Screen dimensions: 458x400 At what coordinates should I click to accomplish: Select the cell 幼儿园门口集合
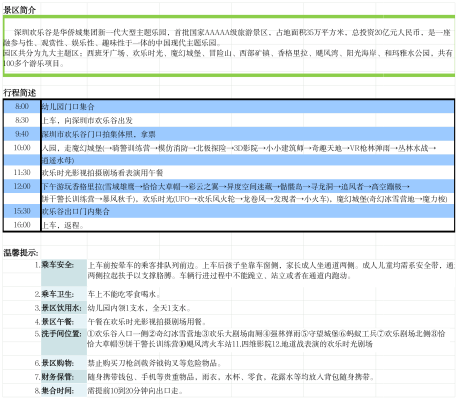[x=248, y=107]
